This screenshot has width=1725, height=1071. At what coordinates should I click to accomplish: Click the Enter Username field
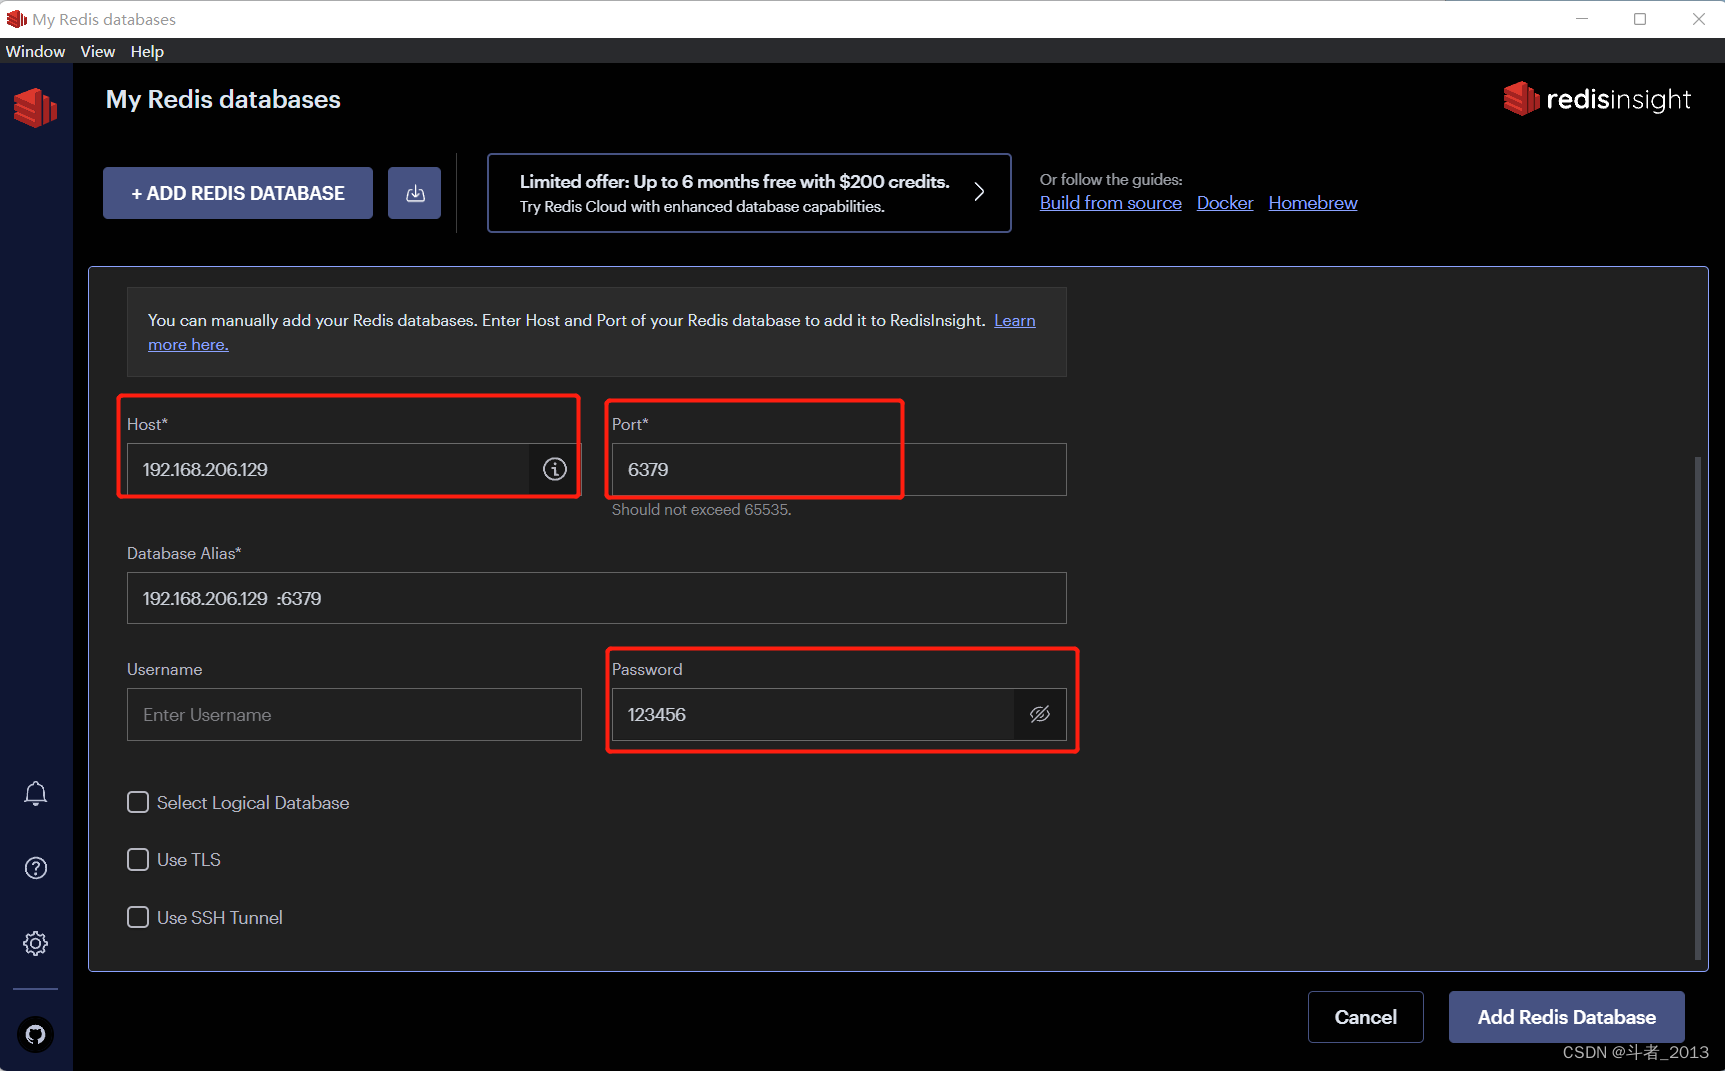click(x=354, y=714)
